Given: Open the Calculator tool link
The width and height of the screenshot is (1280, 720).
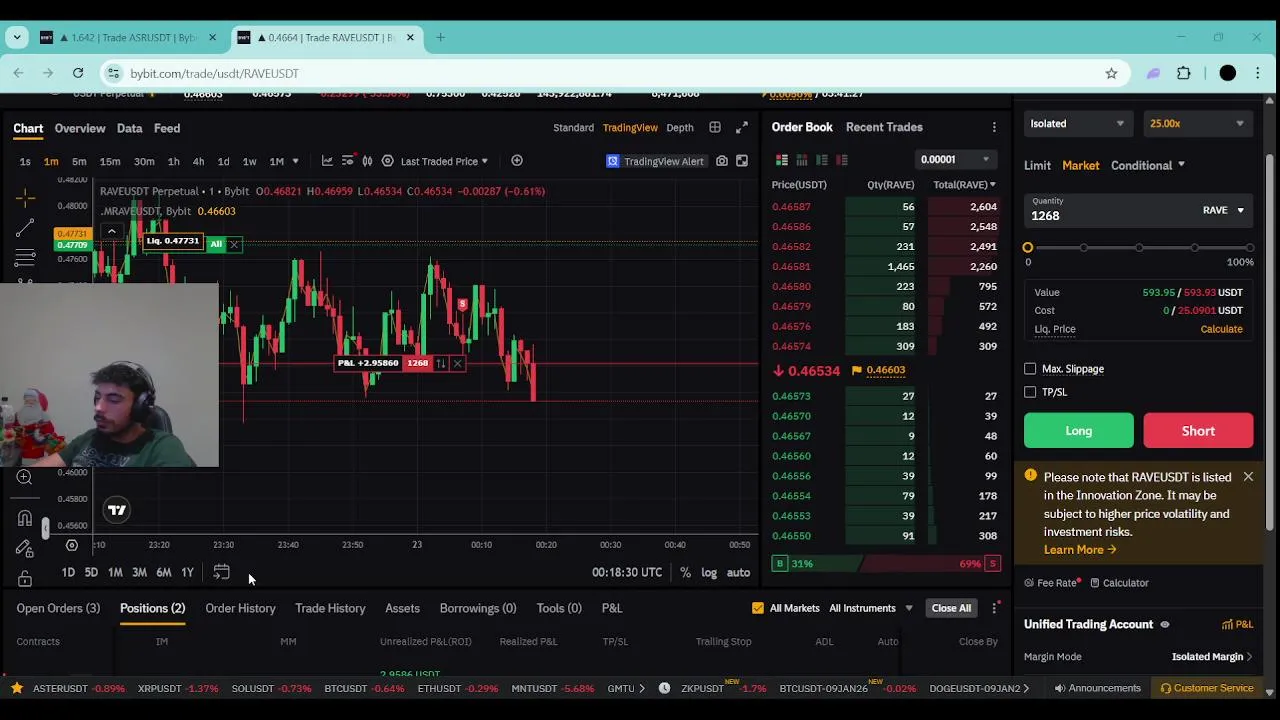Looking at the screenshot, I should tap(1119, 583).
